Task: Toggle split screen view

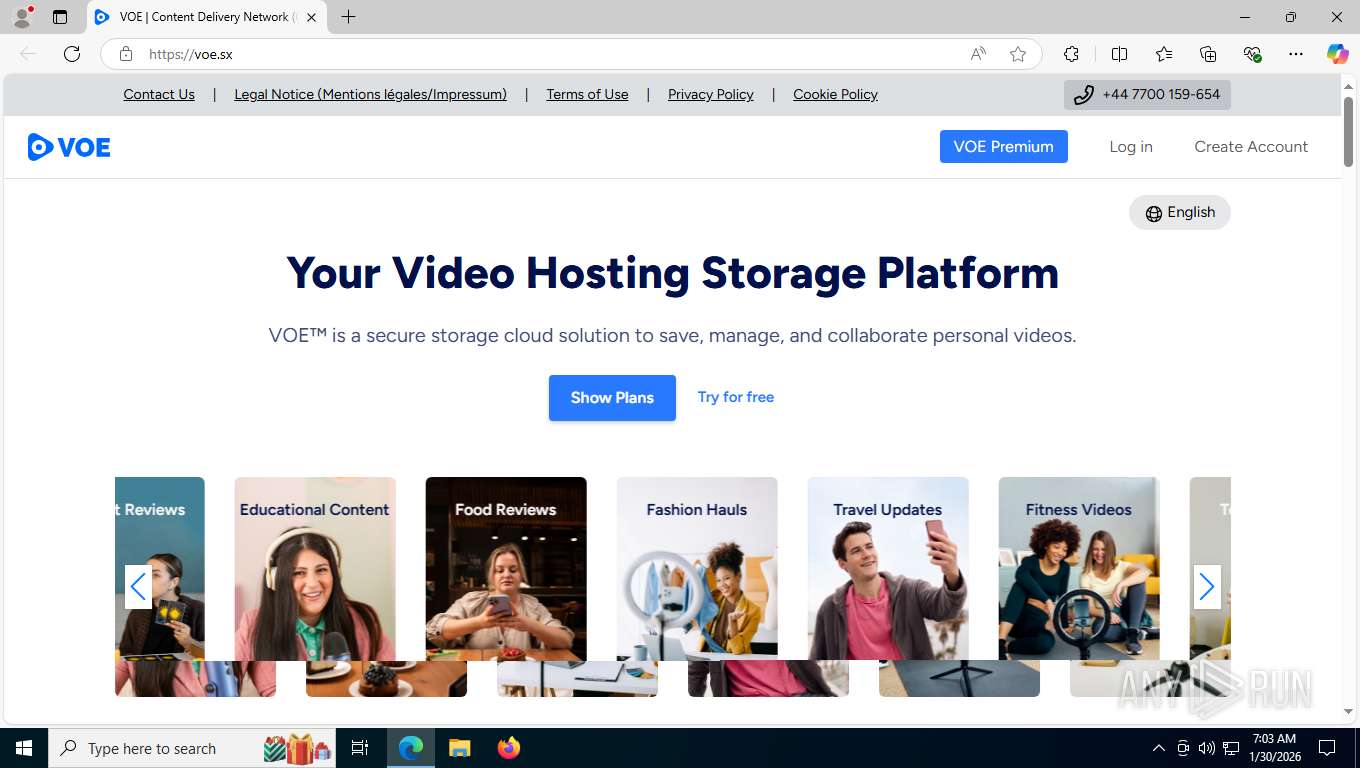Action: tap(1119, 54)
